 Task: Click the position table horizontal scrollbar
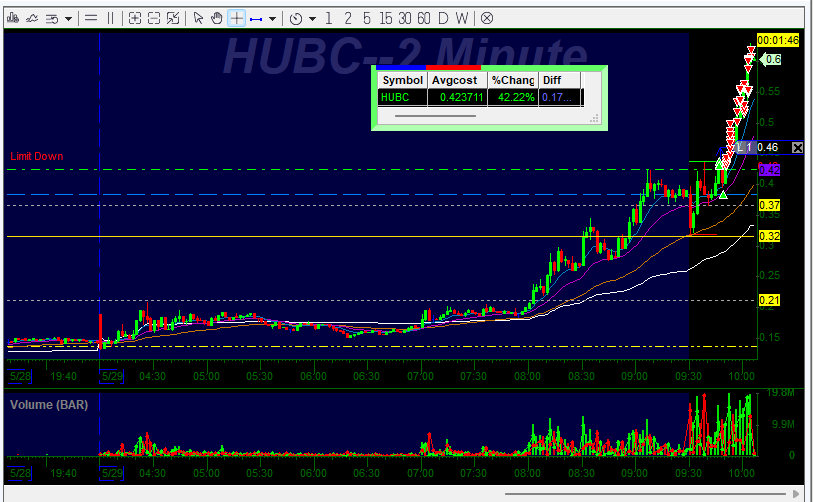[x=435, y=116]
